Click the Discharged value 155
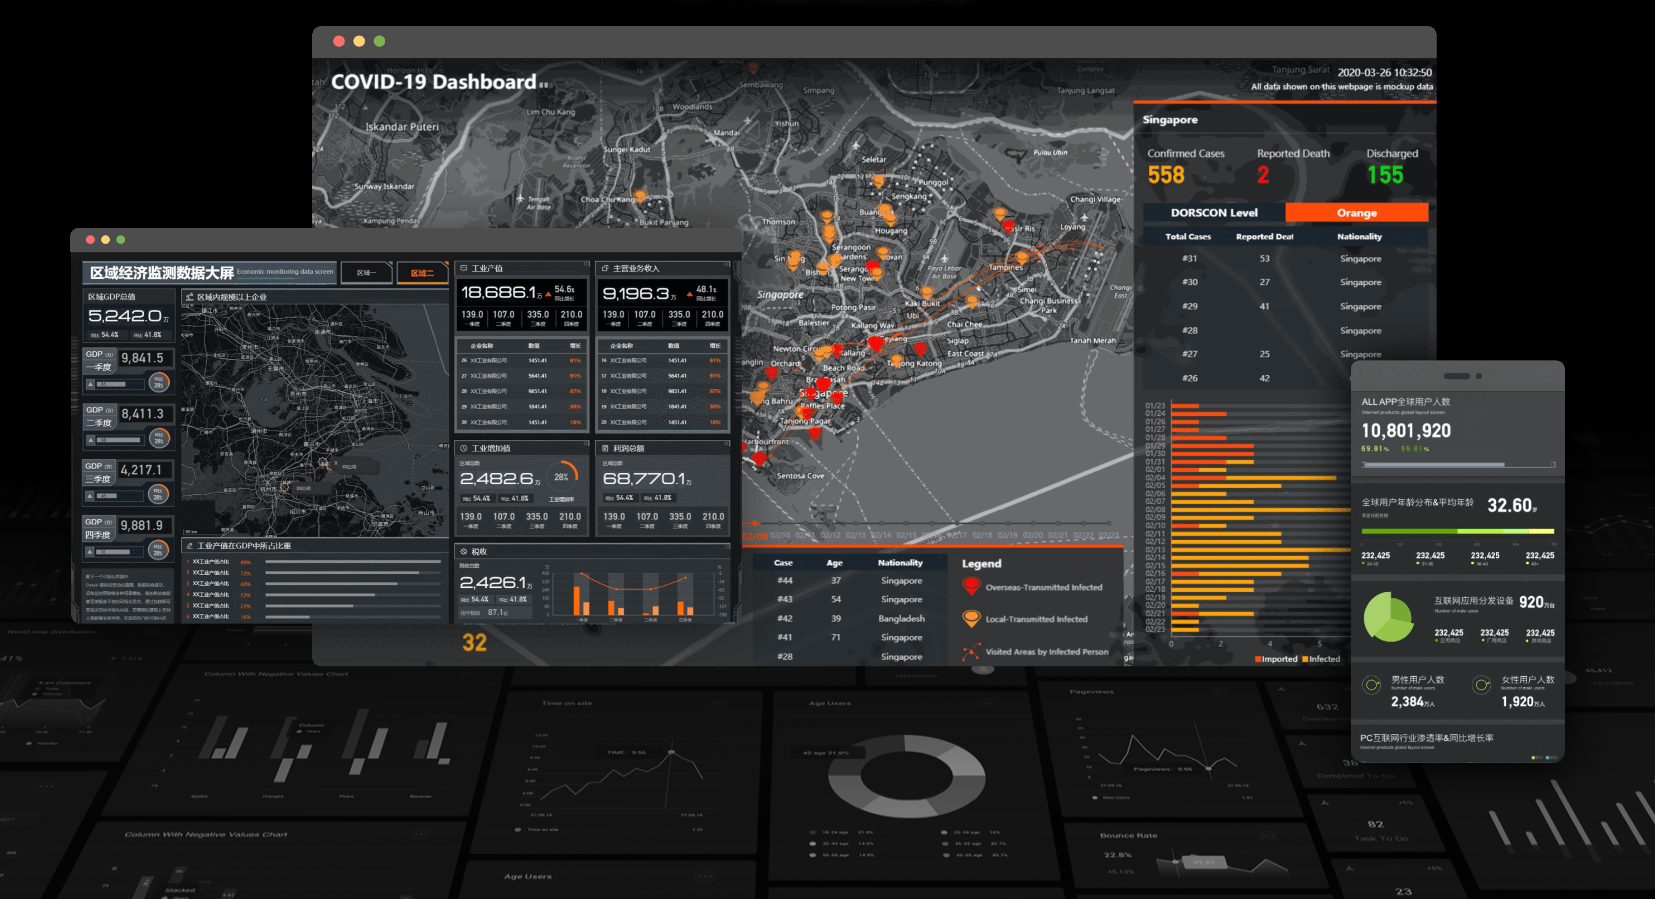 pyautogui.click(x=1385, y=175)
